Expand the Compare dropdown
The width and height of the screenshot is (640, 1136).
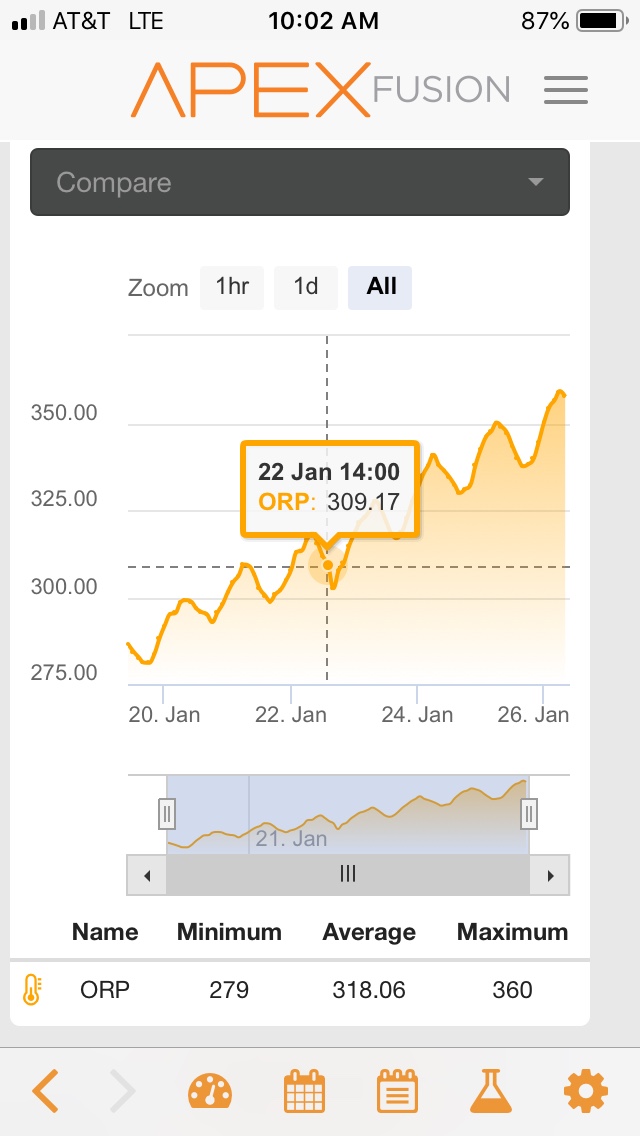[x=299, y=182]
